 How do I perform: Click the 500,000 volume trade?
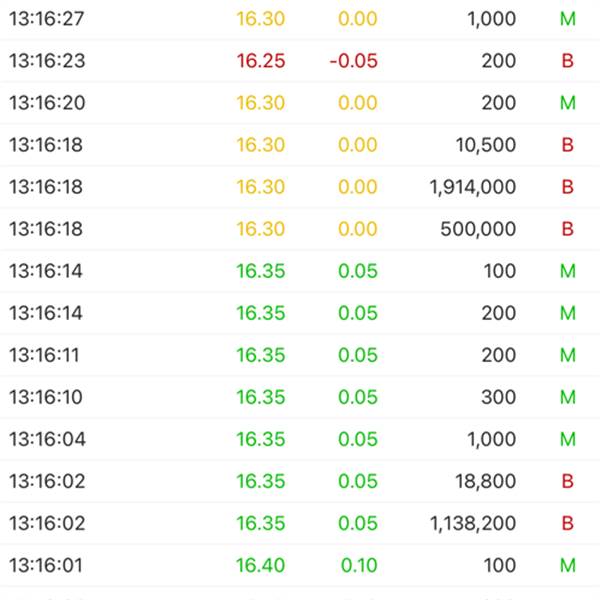(x=478, y=229)
